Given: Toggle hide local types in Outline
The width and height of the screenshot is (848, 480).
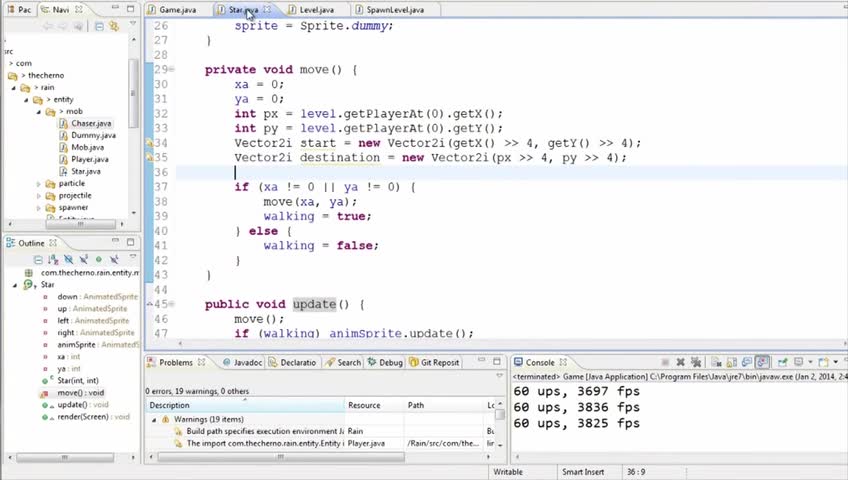Looking at the screenshot, I should 114,259.
